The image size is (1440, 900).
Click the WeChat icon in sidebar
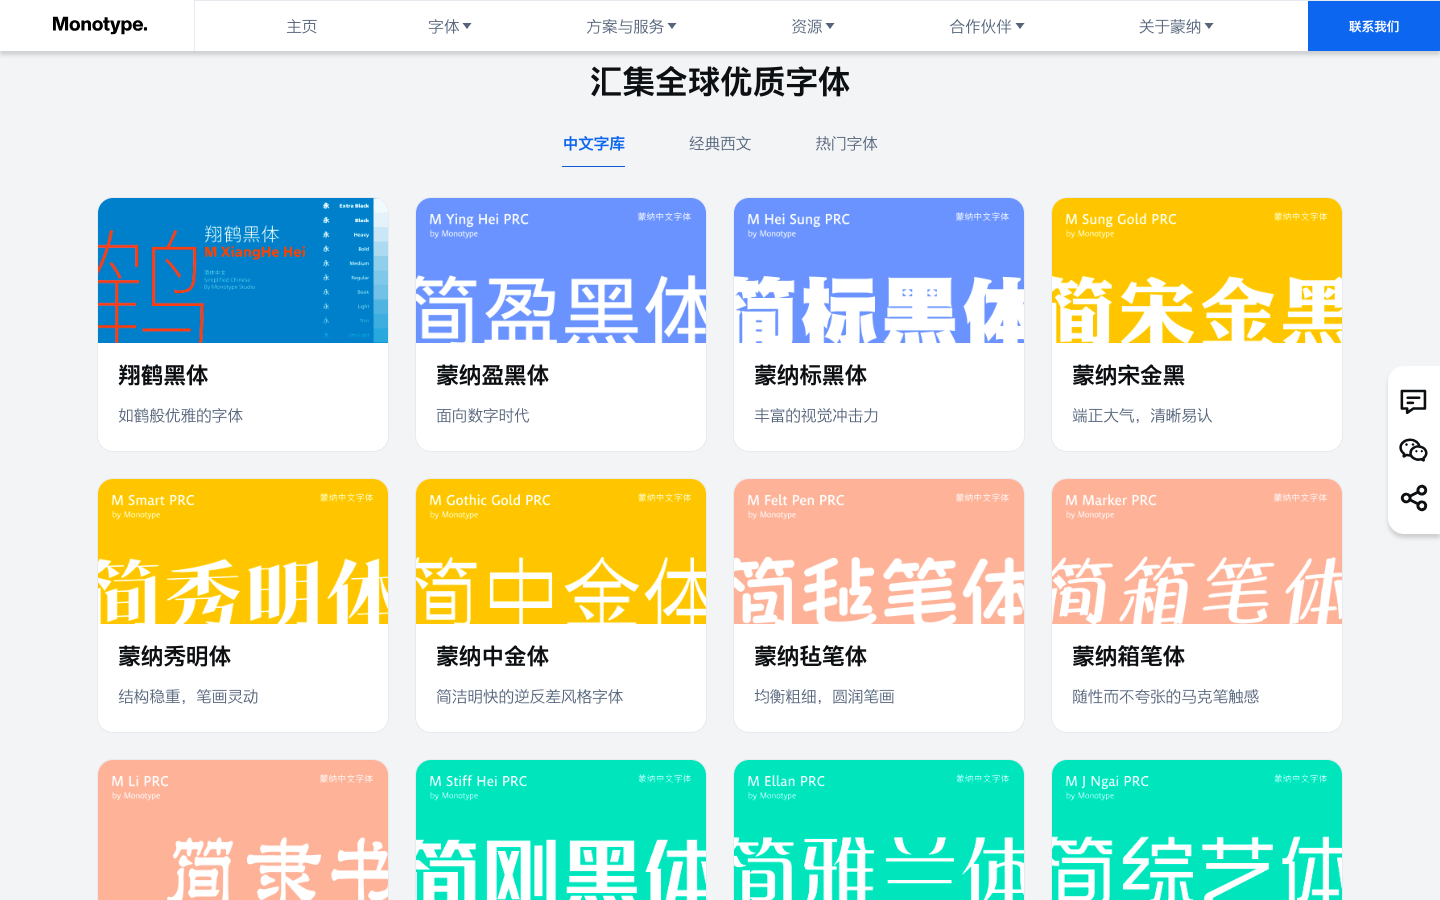pos(1413,450)
